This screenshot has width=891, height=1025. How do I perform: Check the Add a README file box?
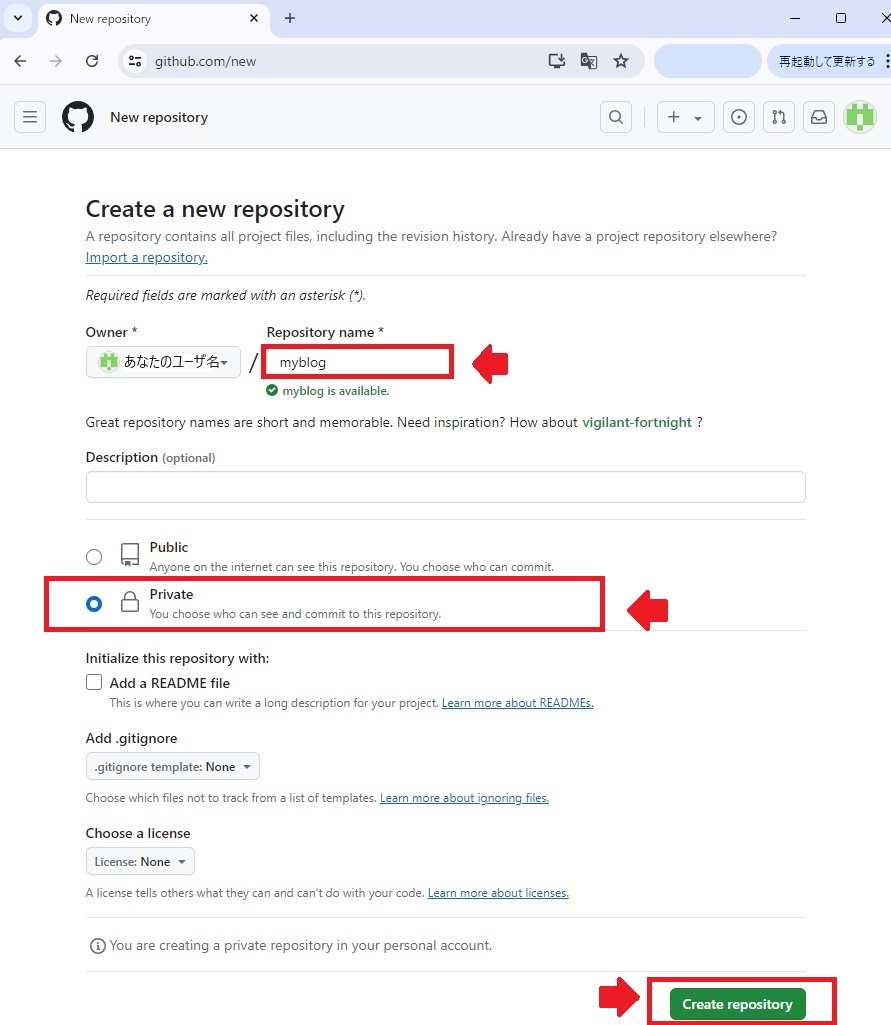pos(94,683)
